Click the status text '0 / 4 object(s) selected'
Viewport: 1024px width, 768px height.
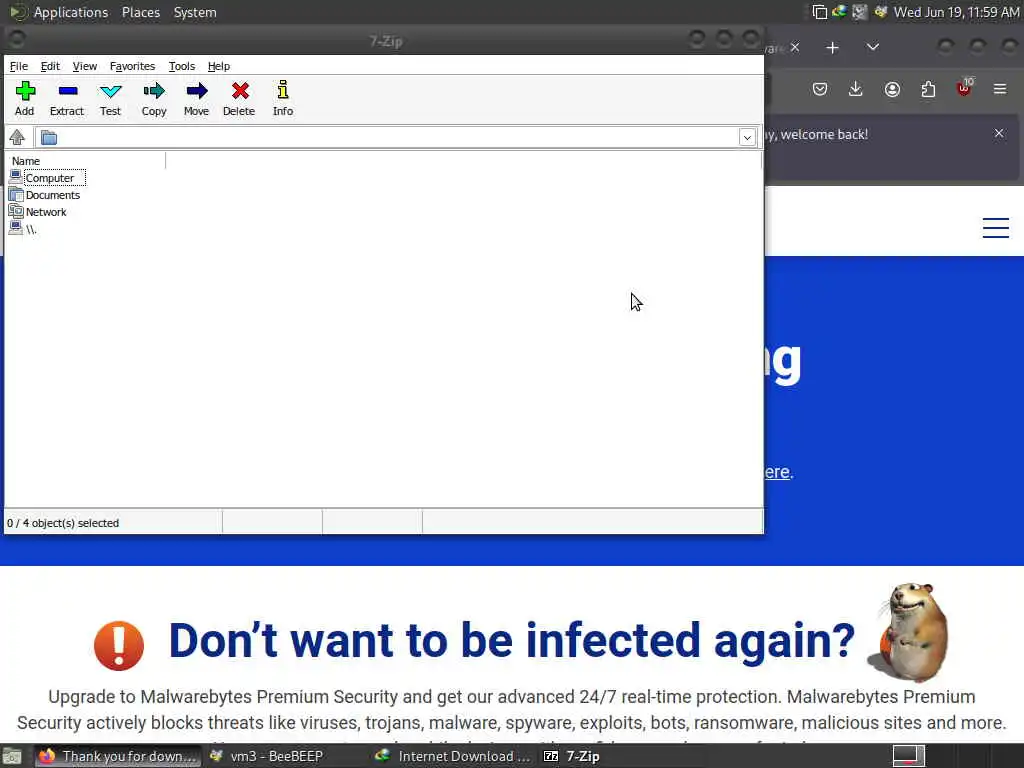[x=63, y=523]
